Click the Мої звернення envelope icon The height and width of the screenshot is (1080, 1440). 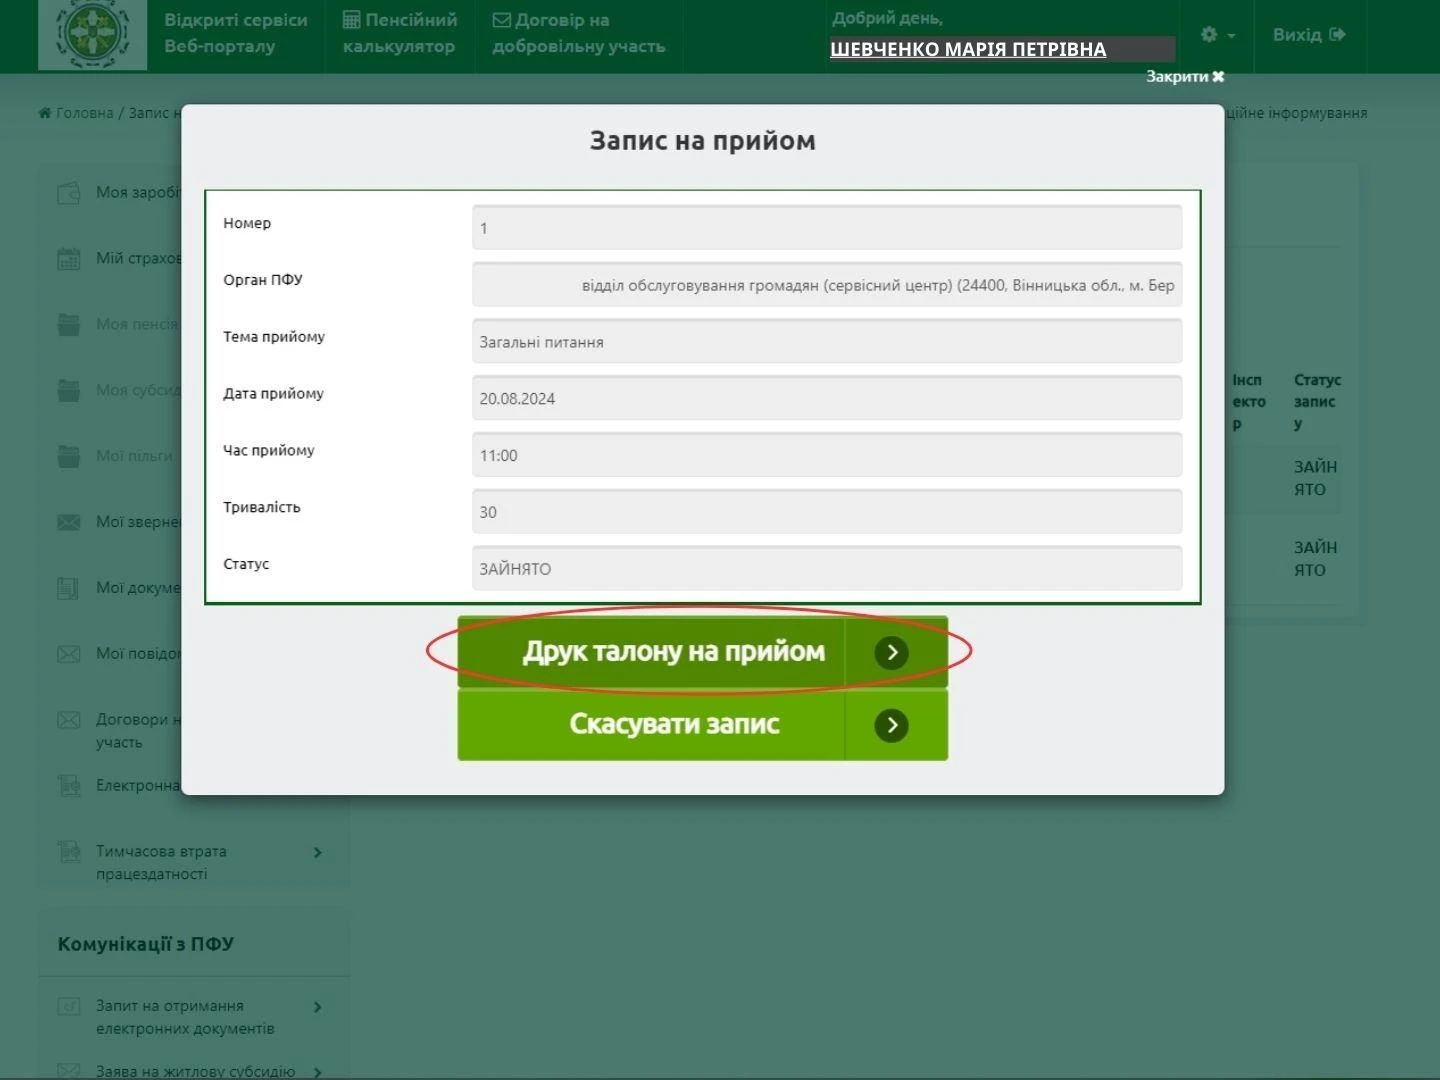click(68, 522)
